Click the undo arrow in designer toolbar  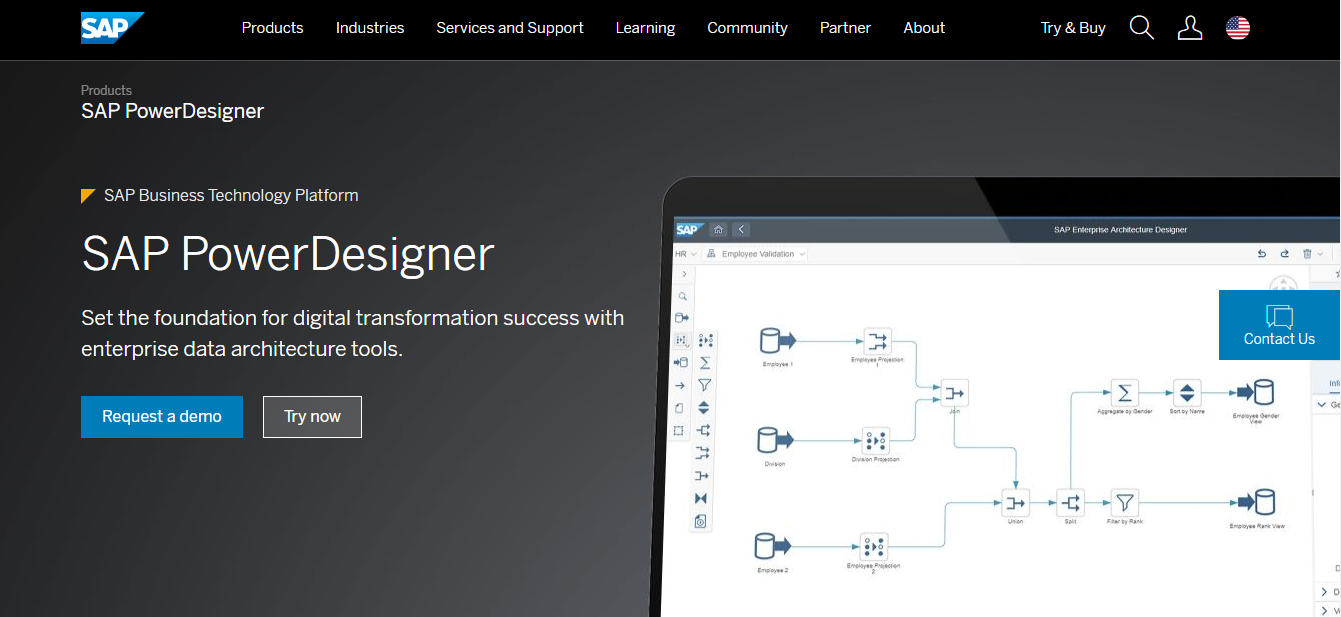pos(1262,254)
